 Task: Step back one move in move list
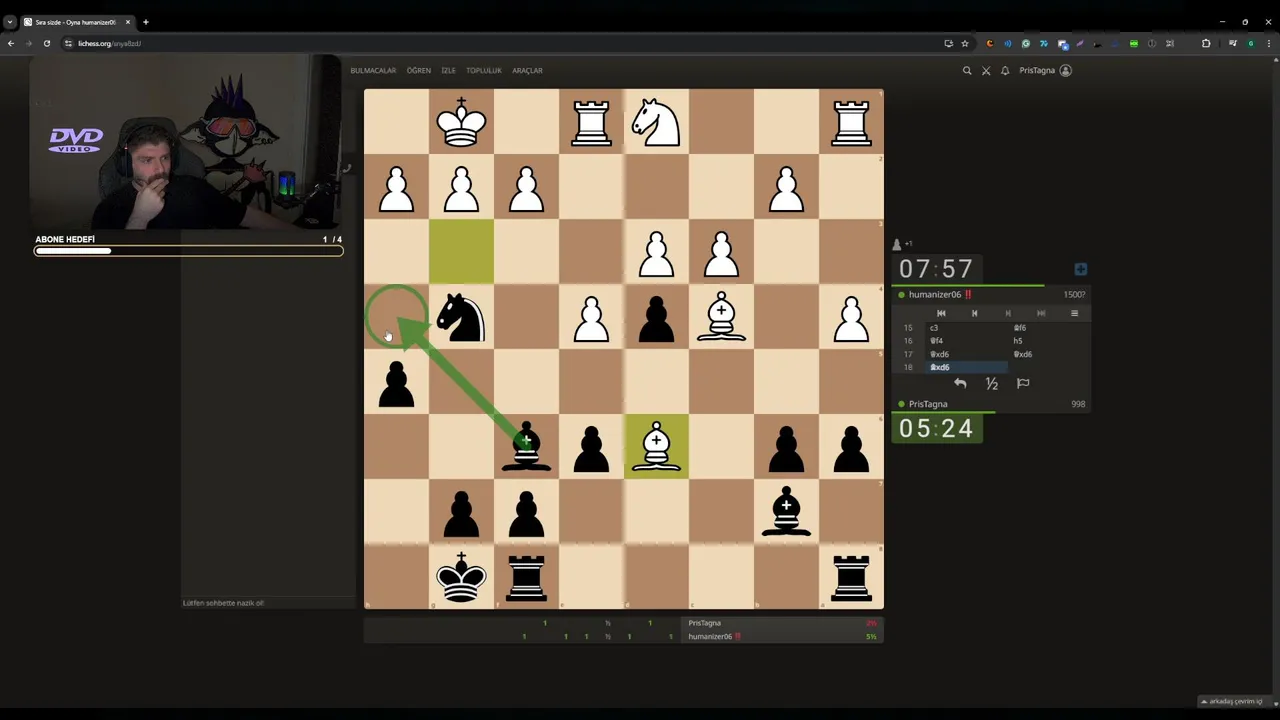pyautogui.click(x=974, y=313)
